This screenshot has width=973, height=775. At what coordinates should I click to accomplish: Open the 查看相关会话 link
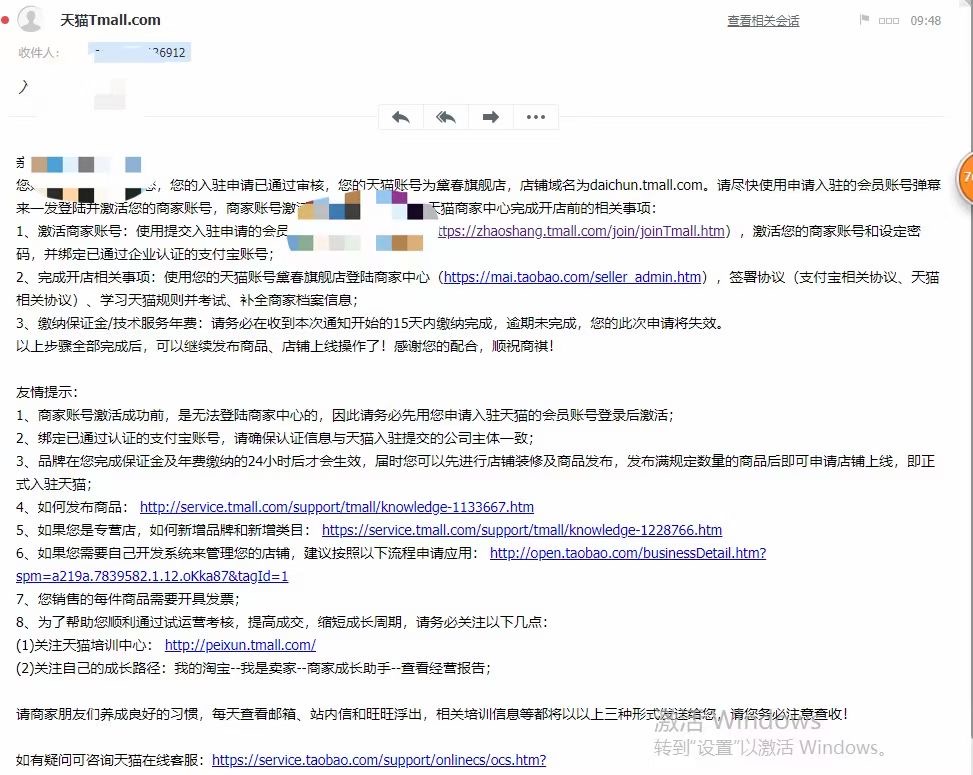pyautogui.click(x=763, y=21)
